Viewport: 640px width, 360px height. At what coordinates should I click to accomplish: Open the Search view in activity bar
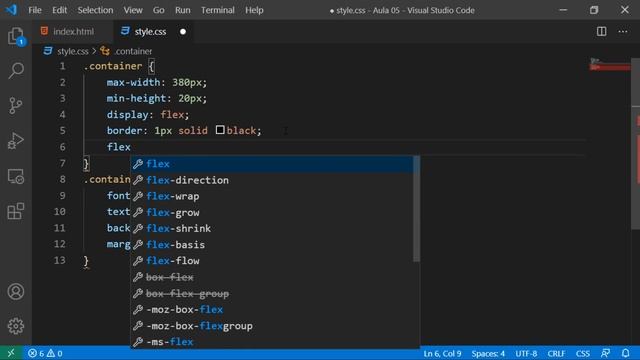[x=16, y=71]
